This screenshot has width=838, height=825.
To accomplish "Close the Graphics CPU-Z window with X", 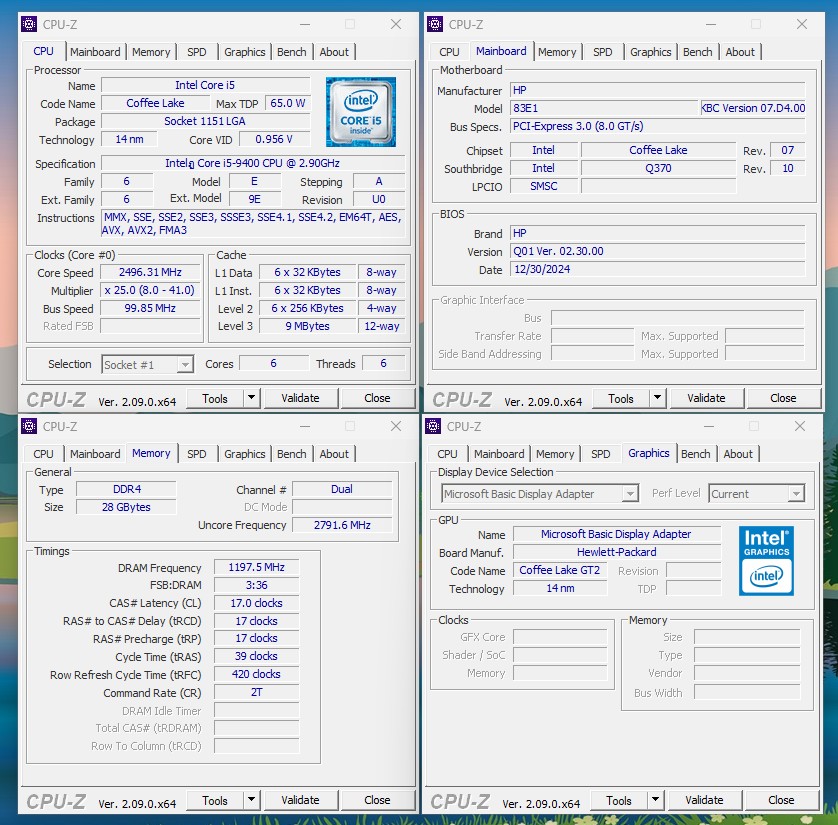I will click(x=800, y=426).
